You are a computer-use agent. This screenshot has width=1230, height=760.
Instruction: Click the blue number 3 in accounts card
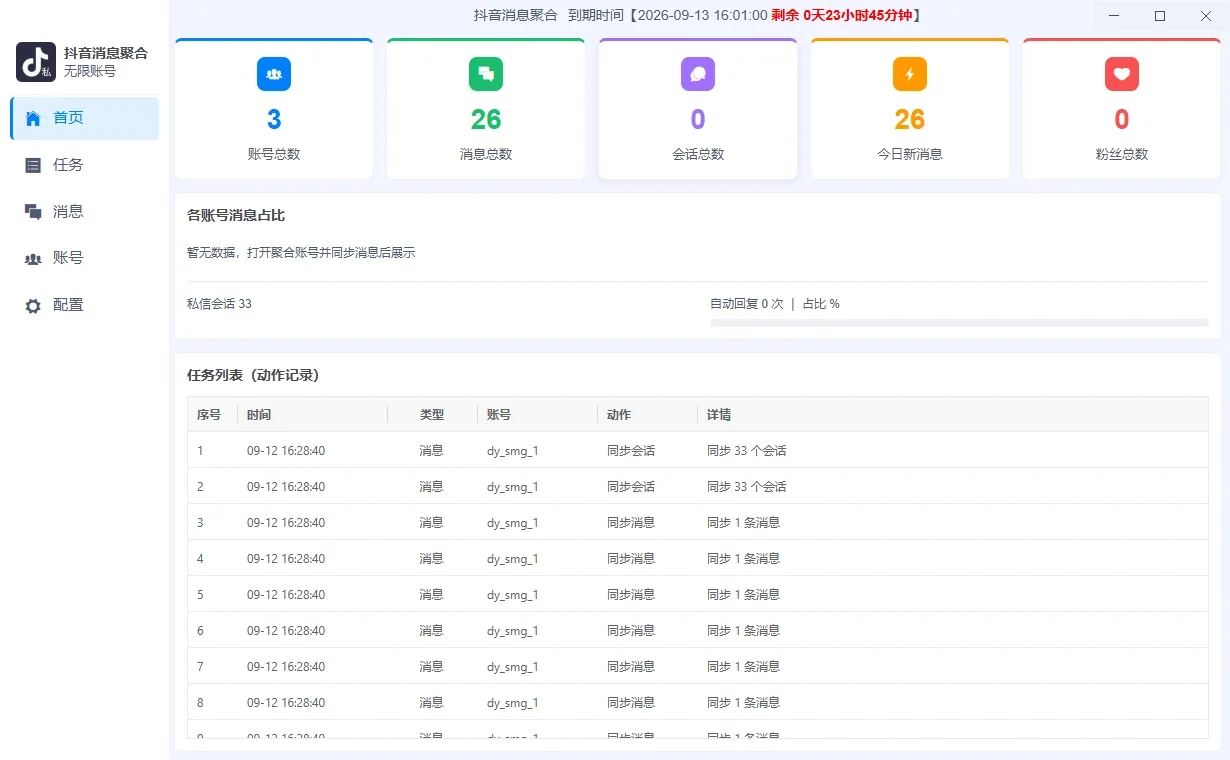tap(274, 120)
